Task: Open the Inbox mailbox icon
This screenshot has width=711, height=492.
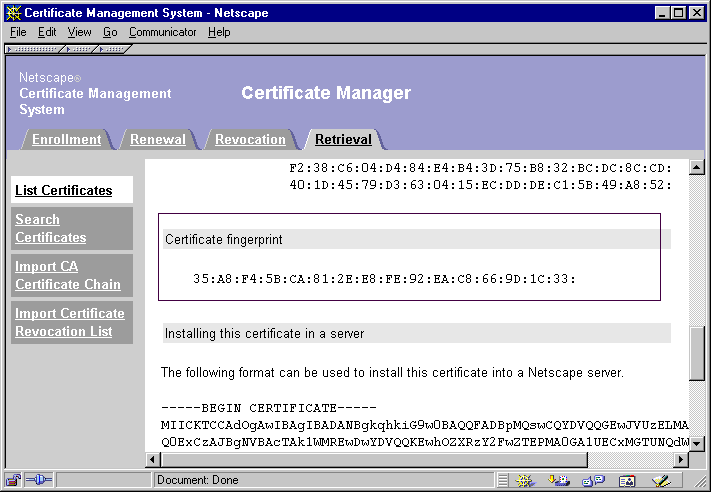Action: tap(559, 480)
